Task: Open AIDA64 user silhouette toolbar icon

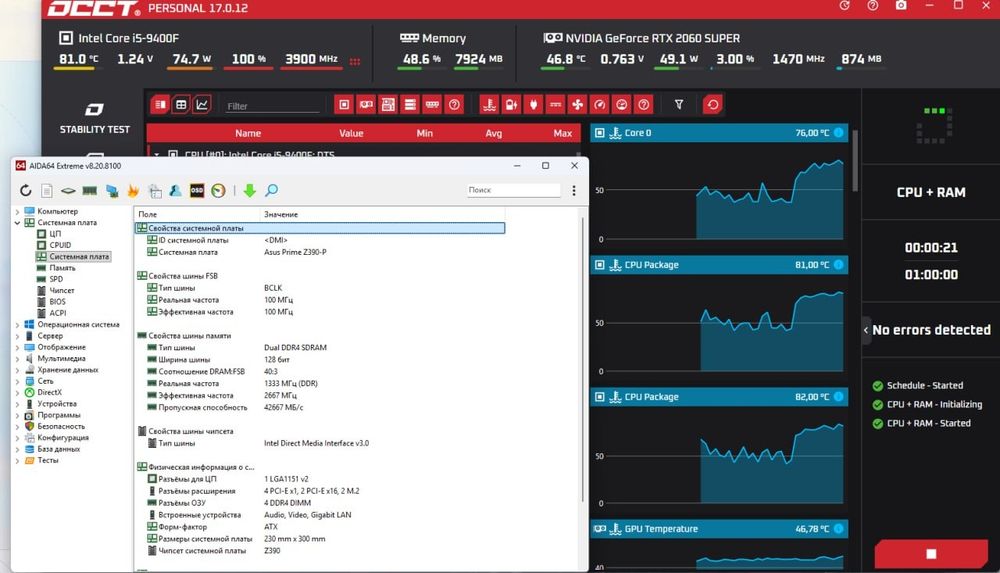Action: point(175,190)
